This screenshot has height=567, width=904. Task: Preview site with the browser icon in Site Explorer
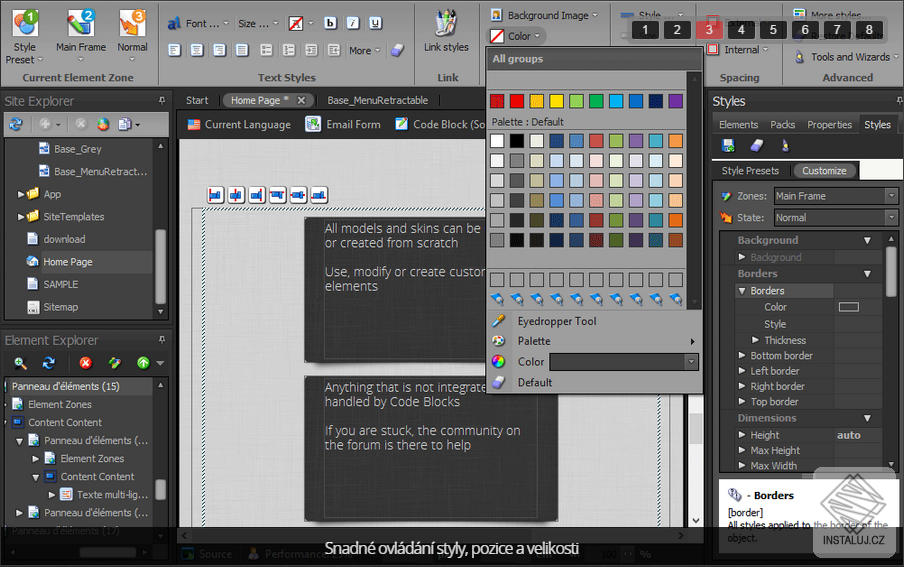(x=103, y=124)
